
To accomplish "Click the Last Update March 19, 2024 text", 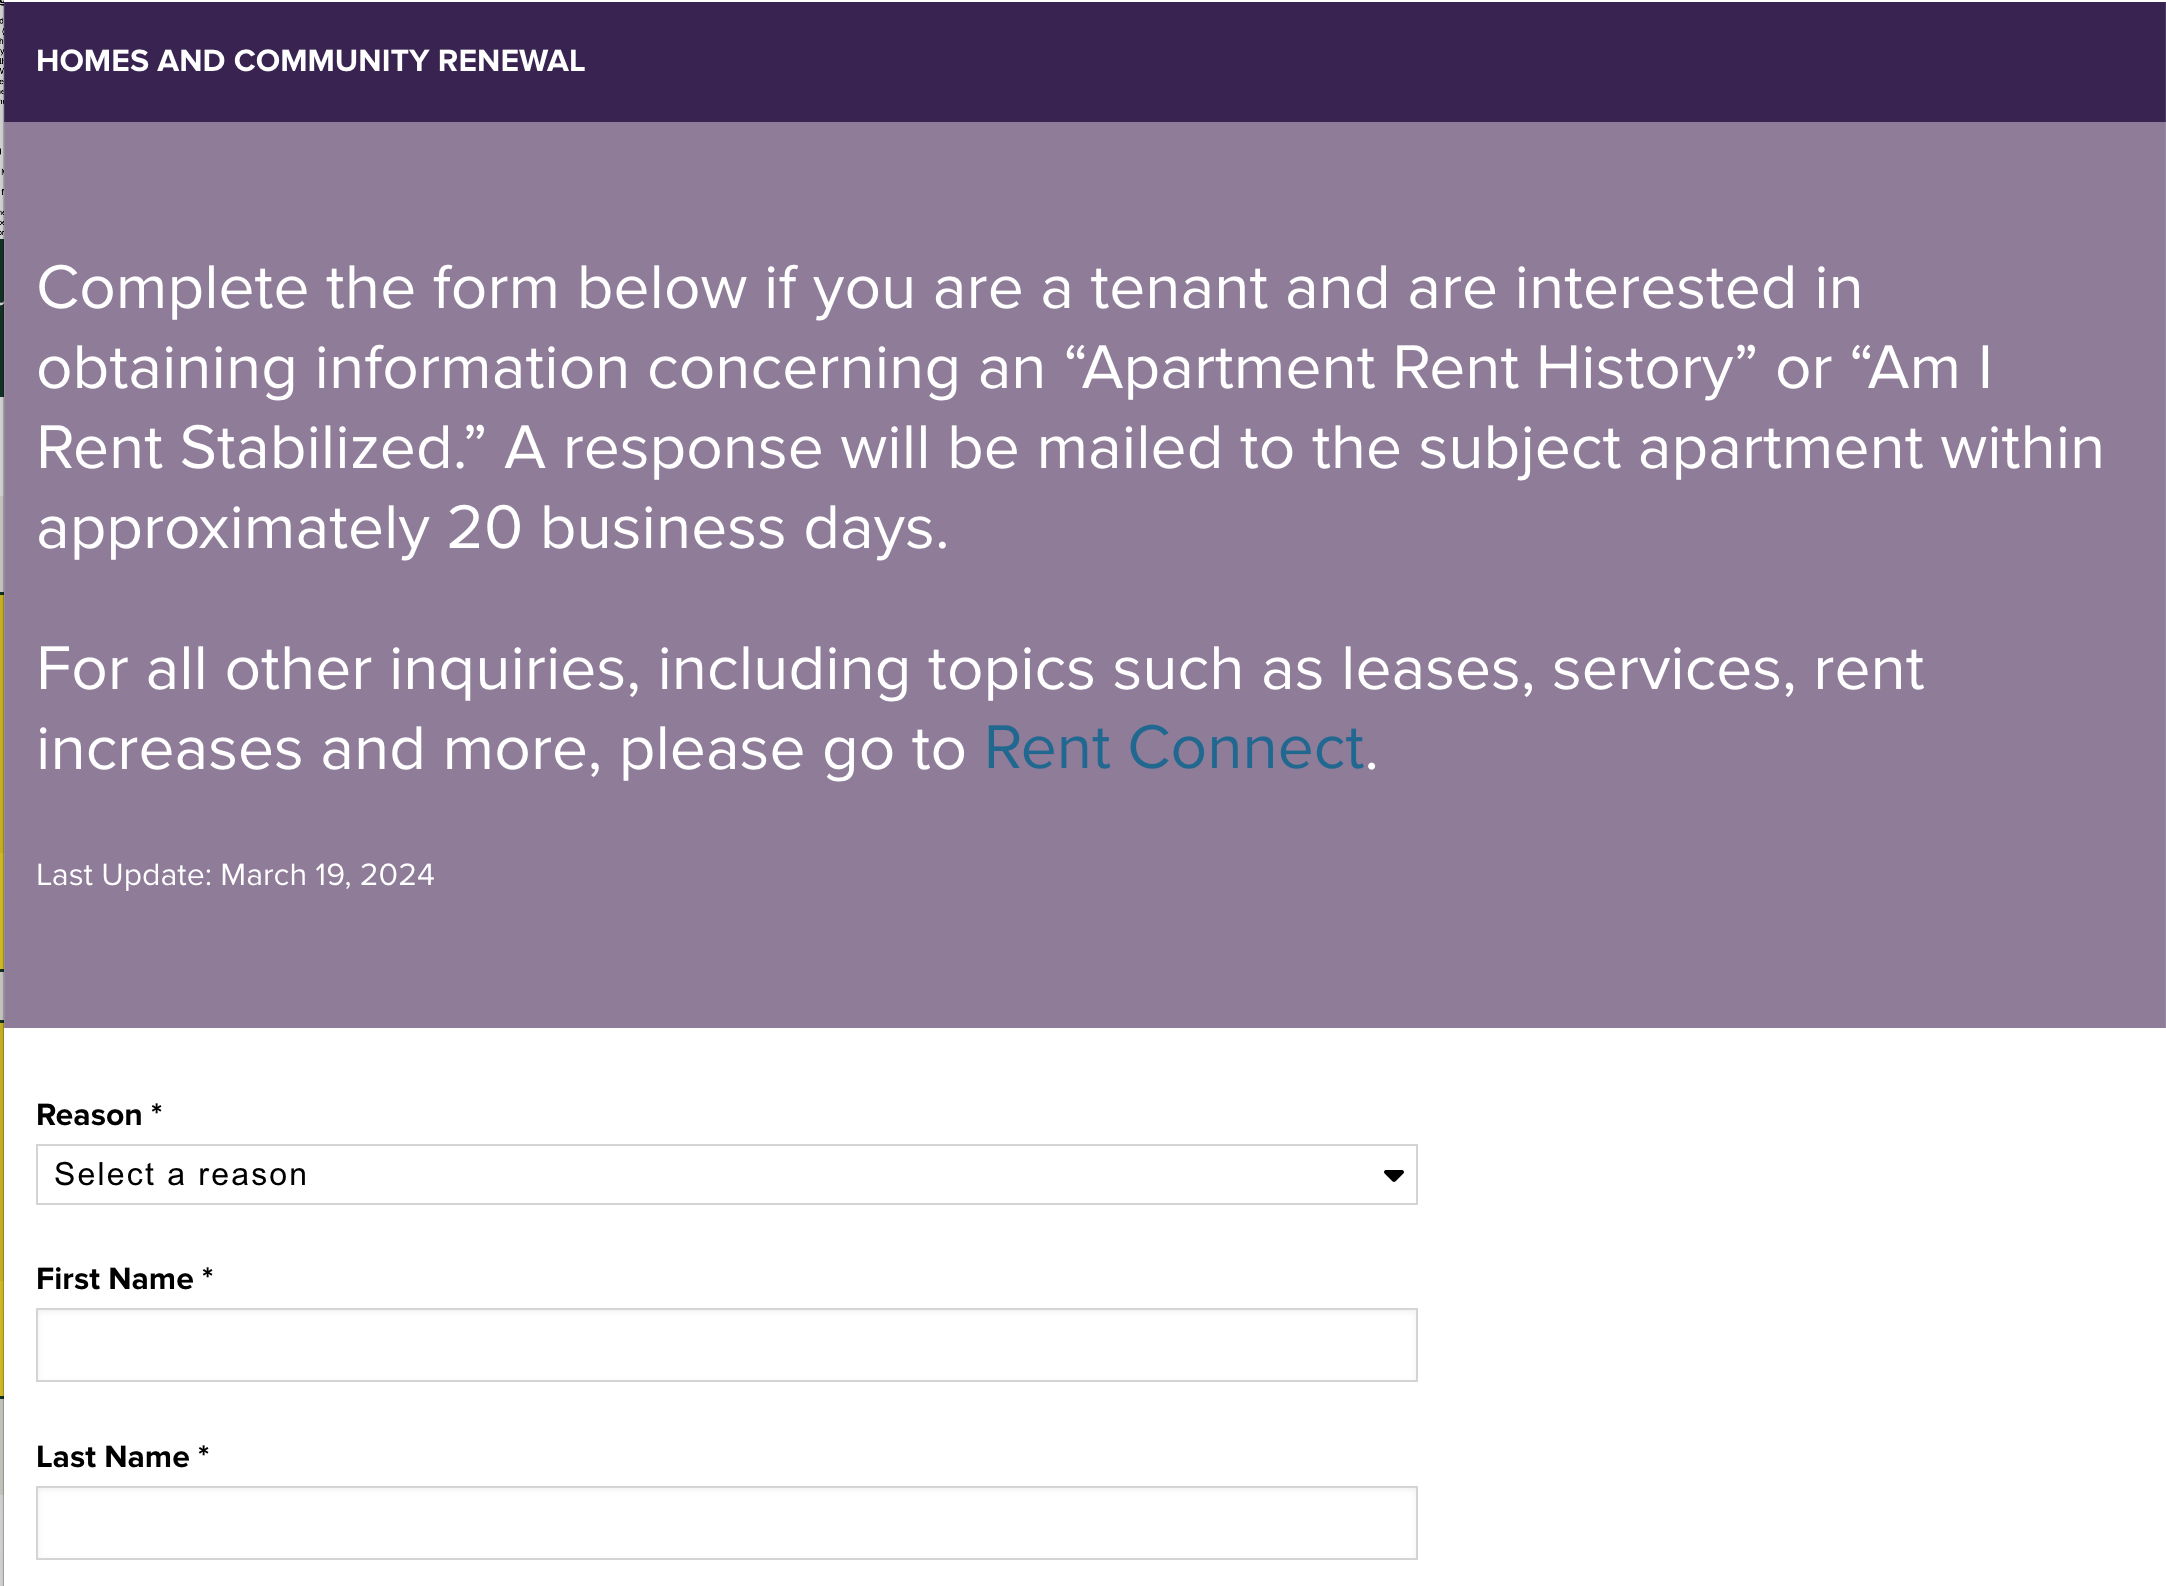I will click(x=235, y=875).
